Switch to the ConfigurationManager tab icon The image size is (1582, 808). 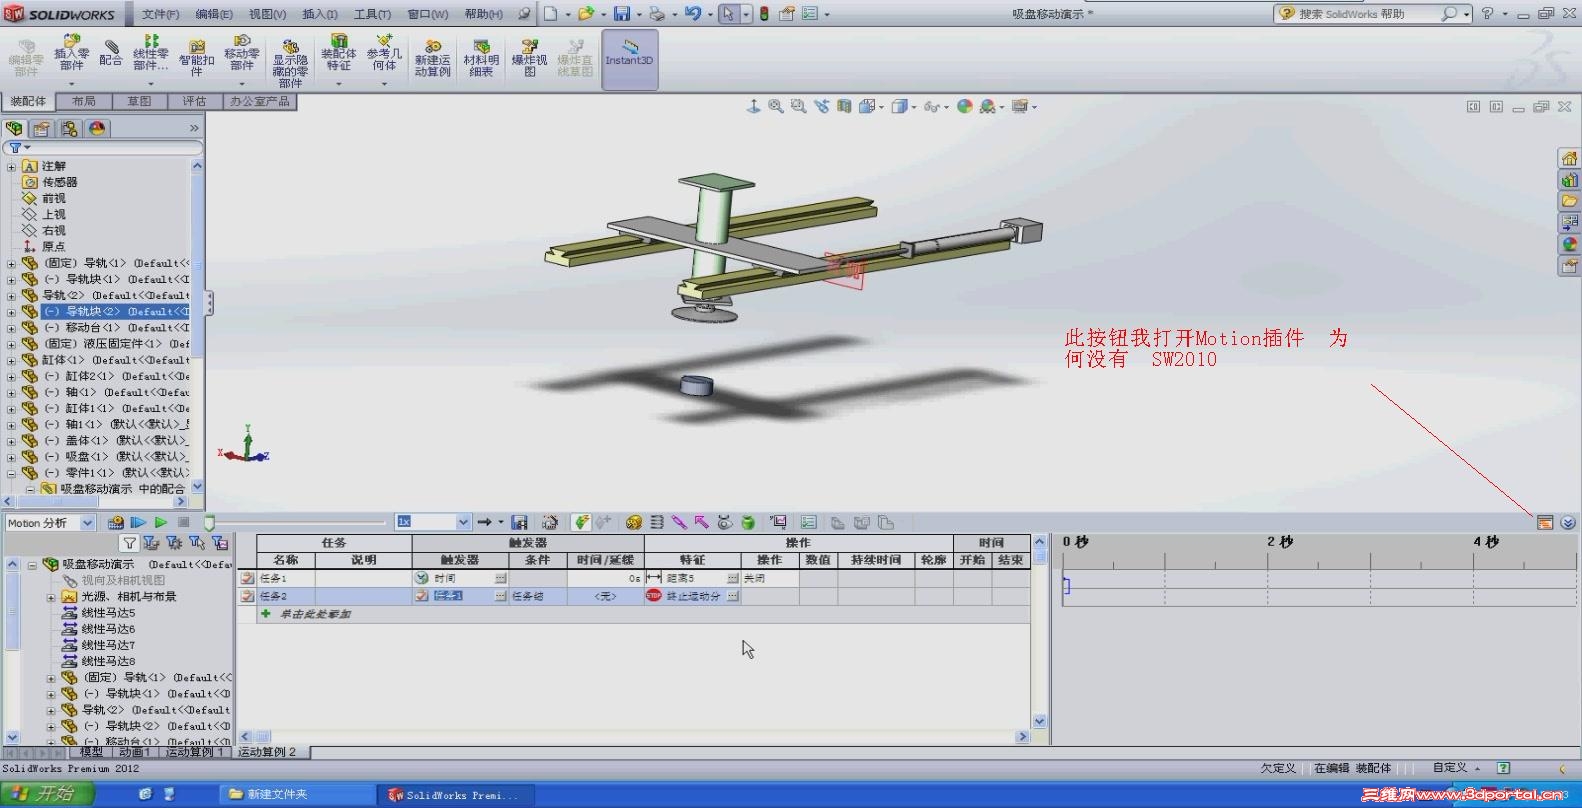tap(69, 128)
